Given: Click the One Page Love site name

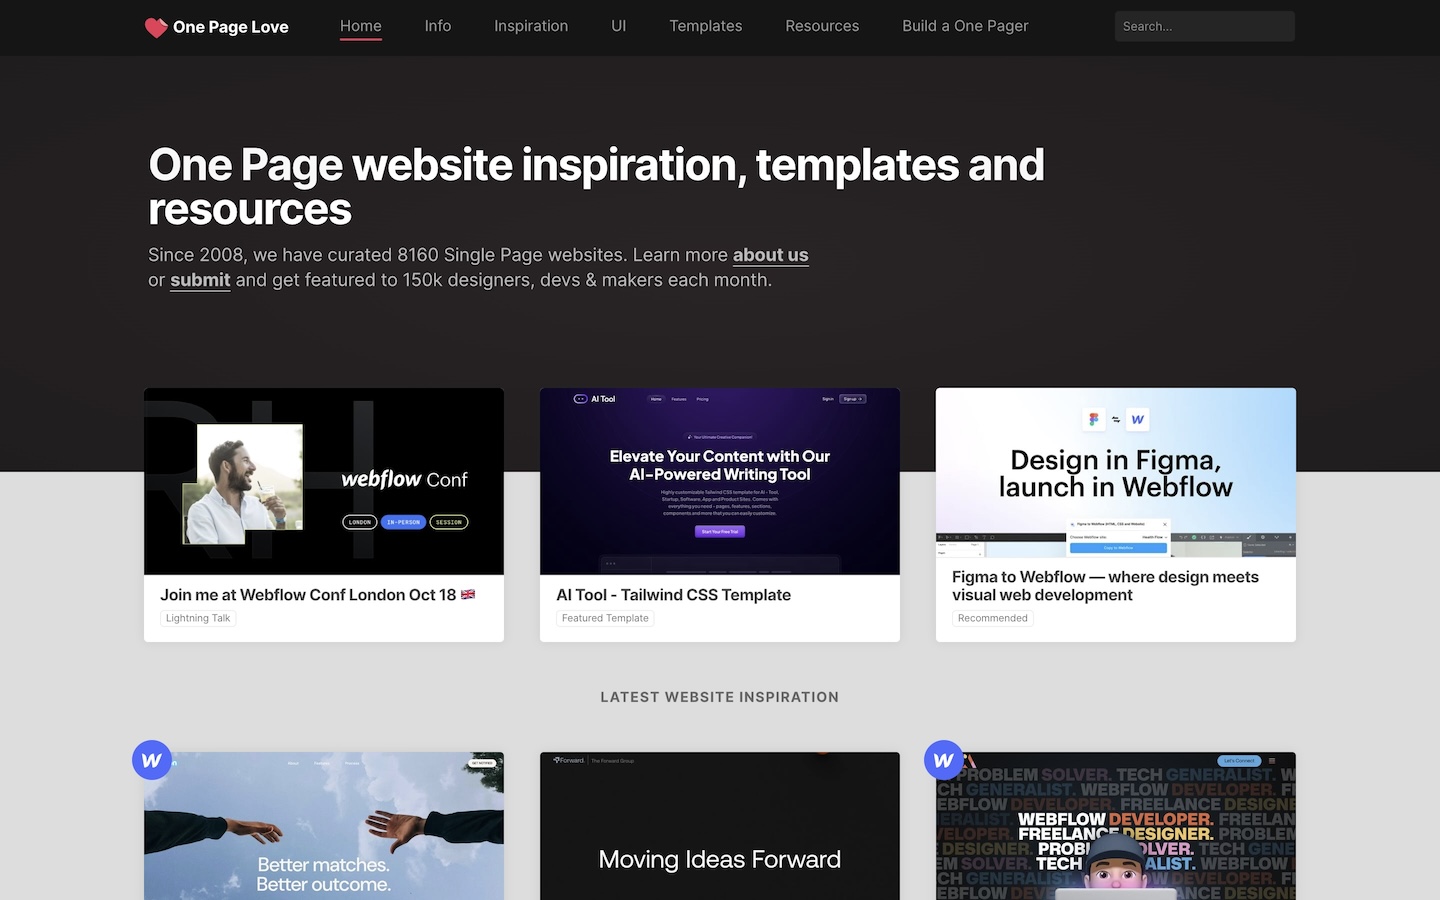Looking at the screenshot, I should (x=231, y=27).
